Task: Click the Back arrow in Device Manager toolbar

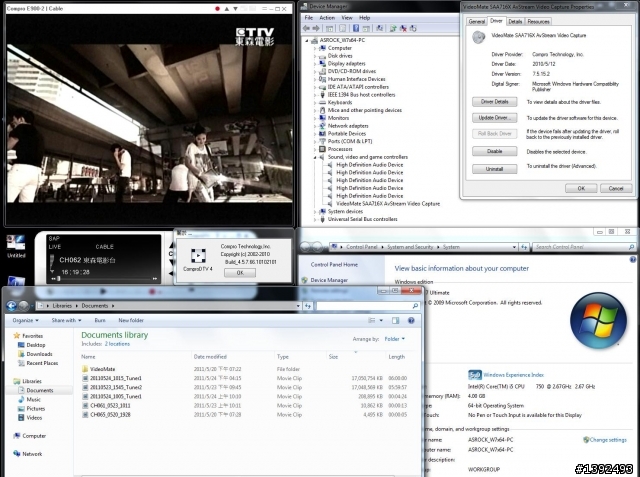Action: (x=306, y=28)
